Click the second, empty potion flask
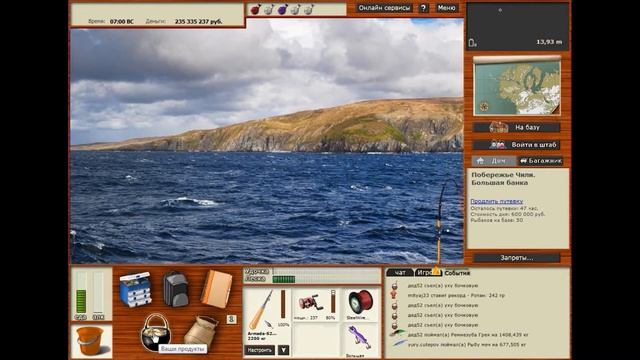640x360 pixels. (x=269, y=9)
